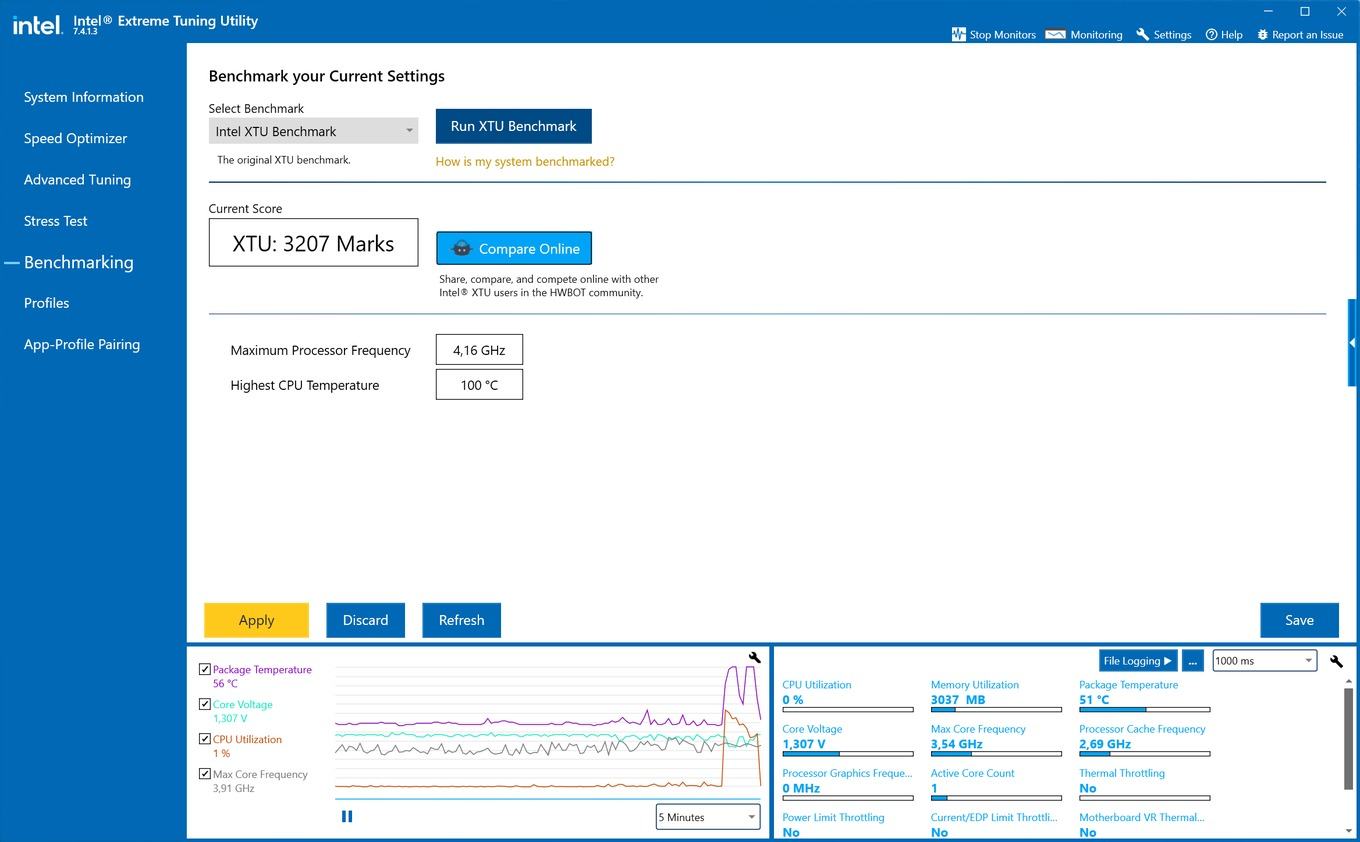Open Settings with the wrench icon
This screenshot has height=842, width=1360.
[1164, 34]
